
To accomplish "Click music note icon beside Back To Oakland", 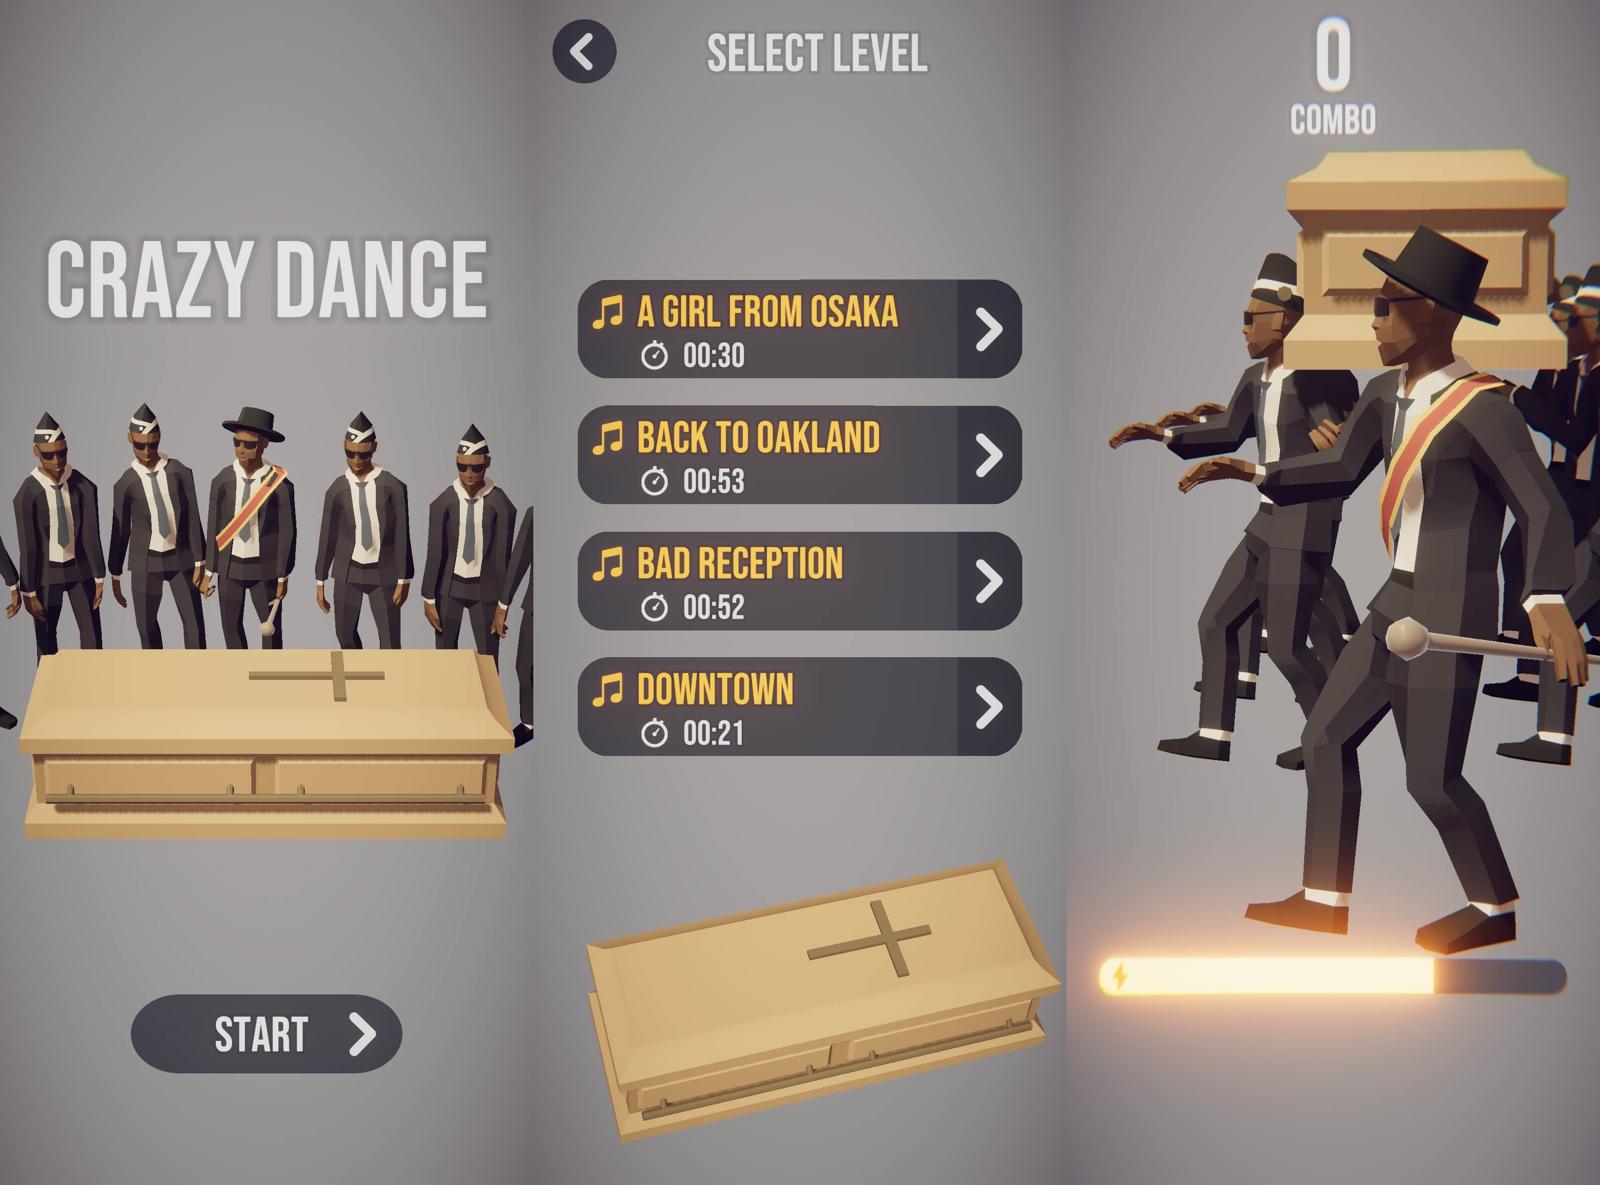I will [x=608, y=438].
